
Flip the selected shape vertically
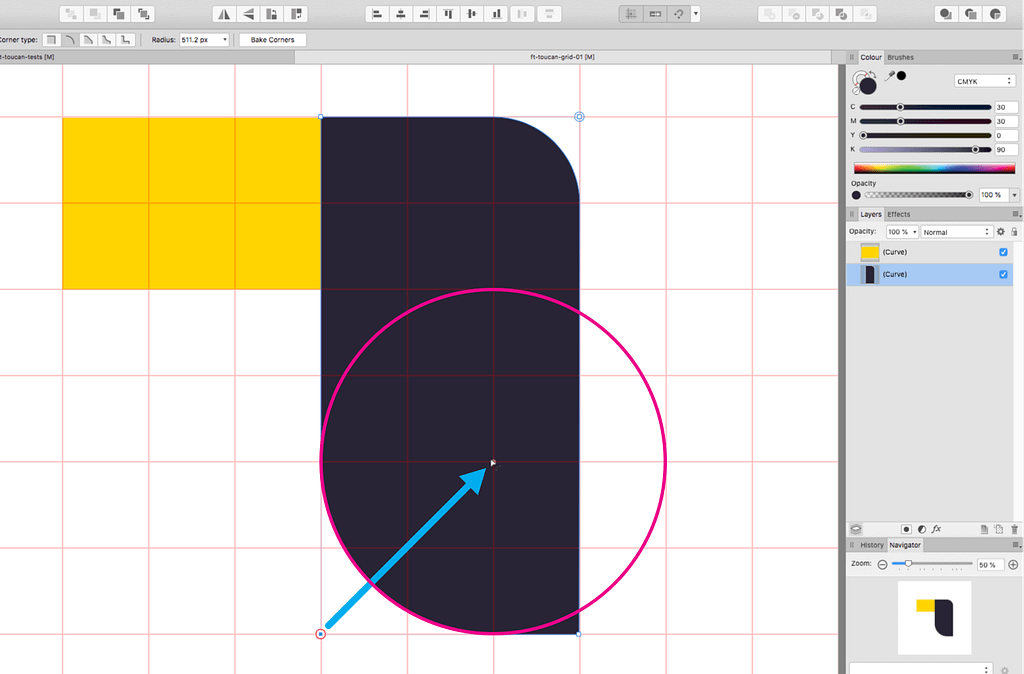tap(246, 13)
